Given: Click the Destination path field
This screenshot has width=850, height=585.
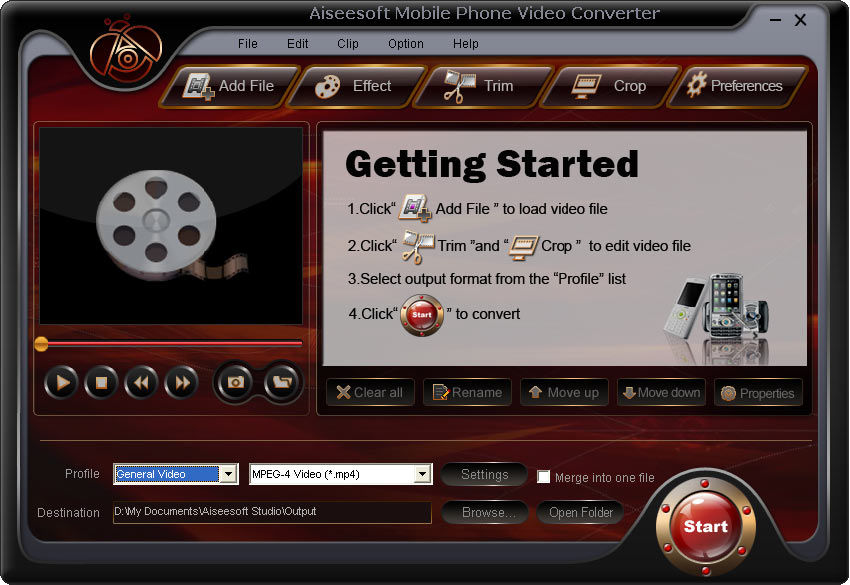Looking at the screenshot, I should (x=272, y=512).
